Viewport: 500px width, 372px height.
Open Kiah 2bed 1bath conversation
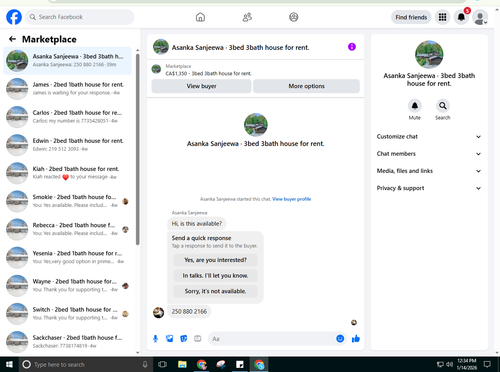pyautogui.click(x=68, y=173)
